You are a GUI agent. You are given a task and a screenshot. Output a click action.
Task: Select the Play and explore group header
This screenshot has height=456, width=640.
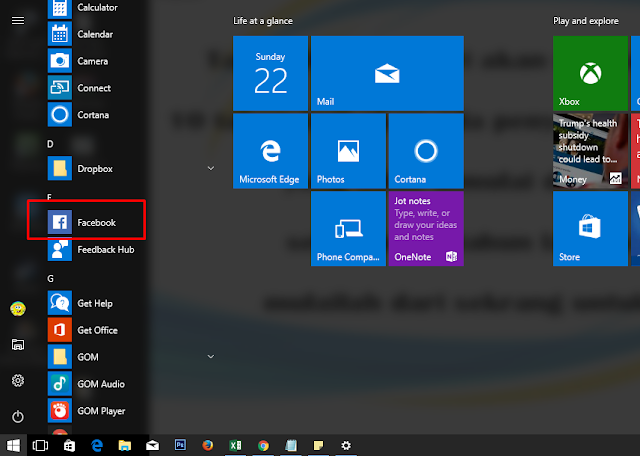(x=586, y=21)
